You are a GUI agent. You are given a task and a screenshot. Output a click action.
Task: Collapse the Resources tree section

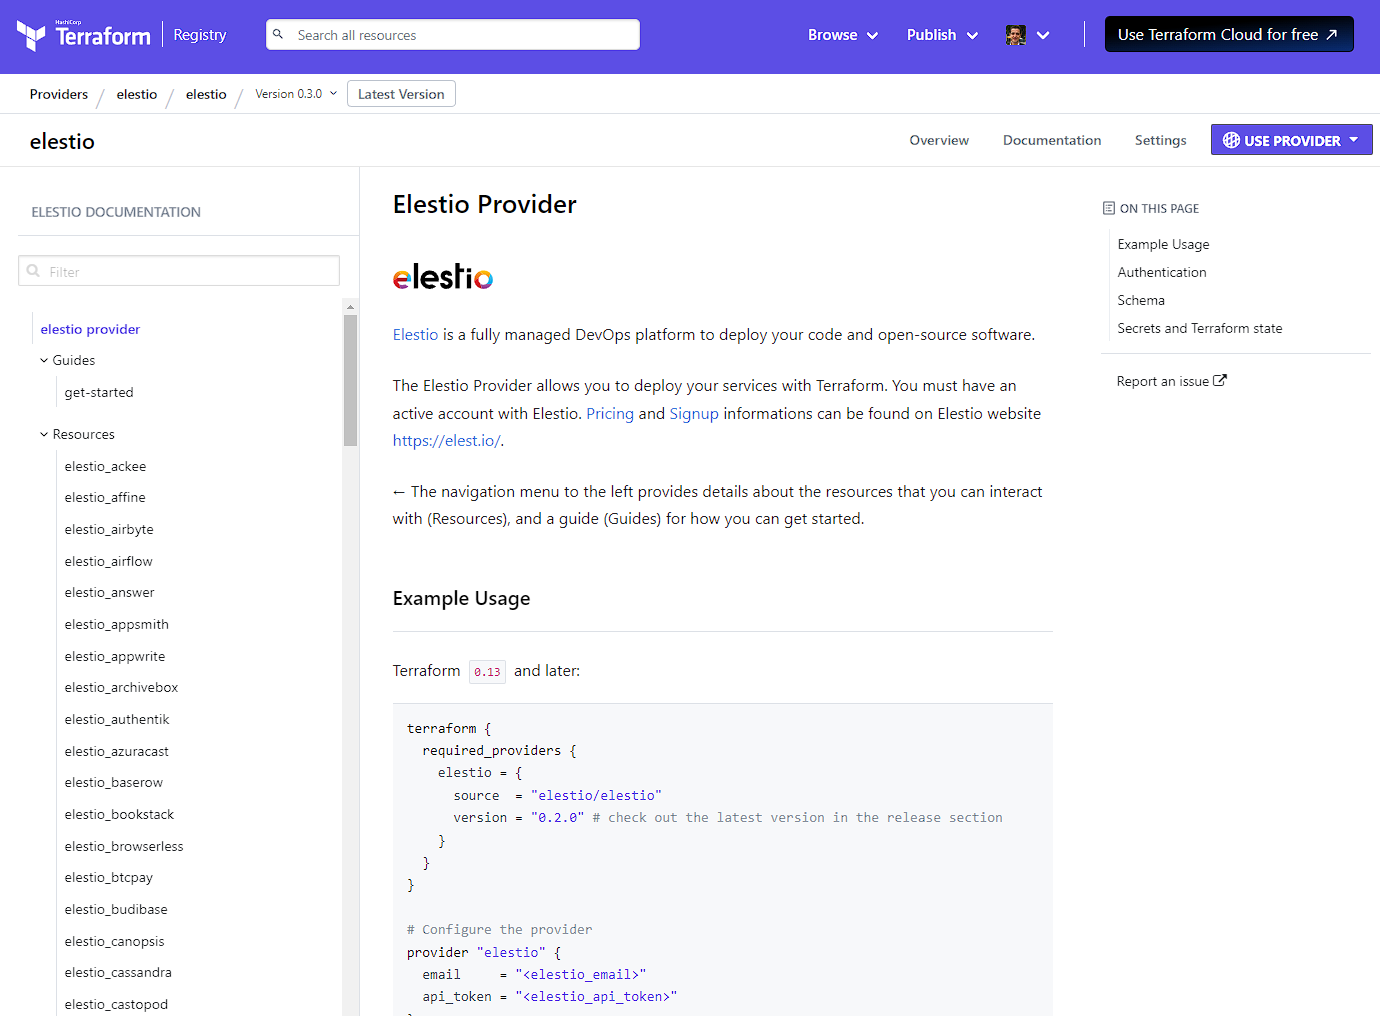click(x=44, y=434)
